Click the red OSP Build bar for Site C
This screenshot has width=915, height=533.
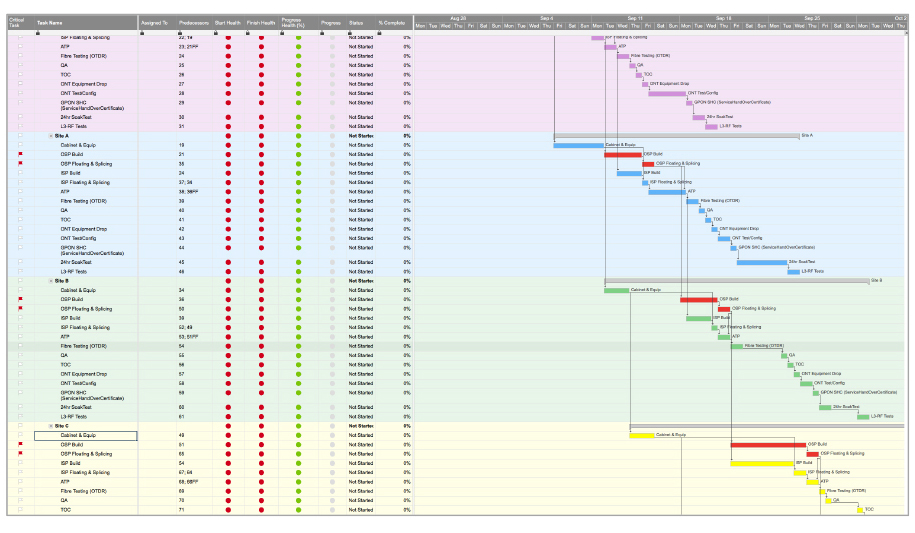(767, 445)
